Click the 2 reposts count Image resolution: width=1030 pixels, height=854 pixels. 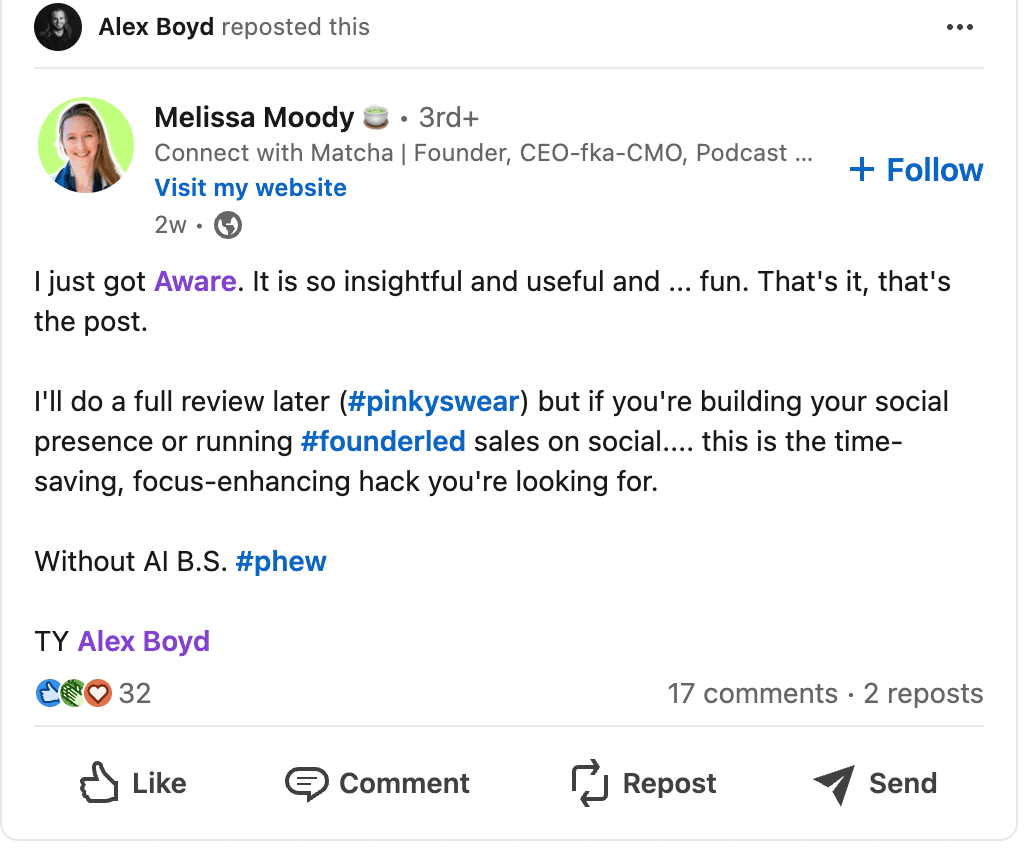tap(922, 693)
